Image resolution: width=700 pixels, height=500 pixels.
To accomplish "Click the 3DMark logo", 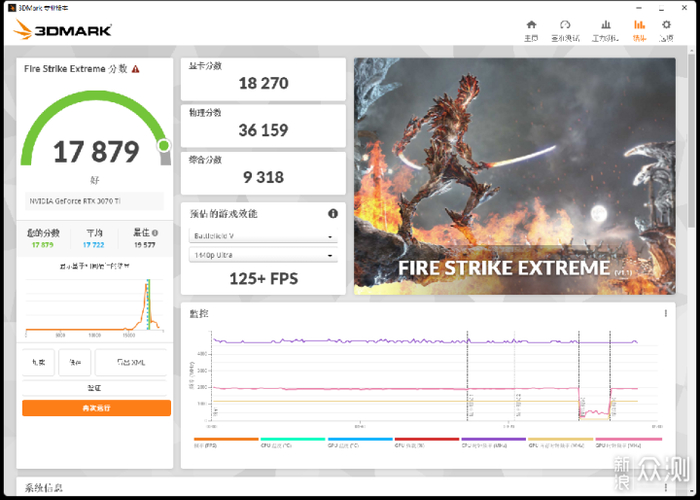I will (62, 30).
